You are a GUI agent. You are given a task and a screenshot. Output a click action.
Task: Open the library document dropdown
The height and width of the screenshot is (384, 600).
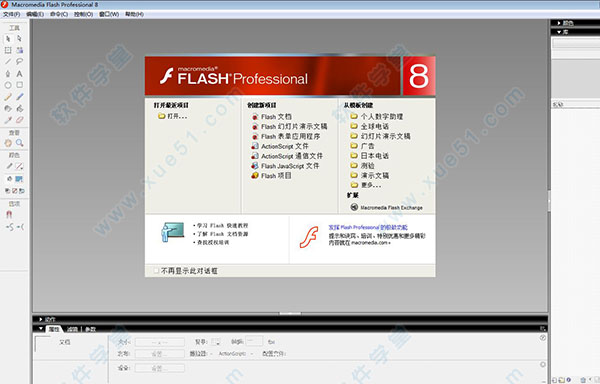[x=576, y=43]
